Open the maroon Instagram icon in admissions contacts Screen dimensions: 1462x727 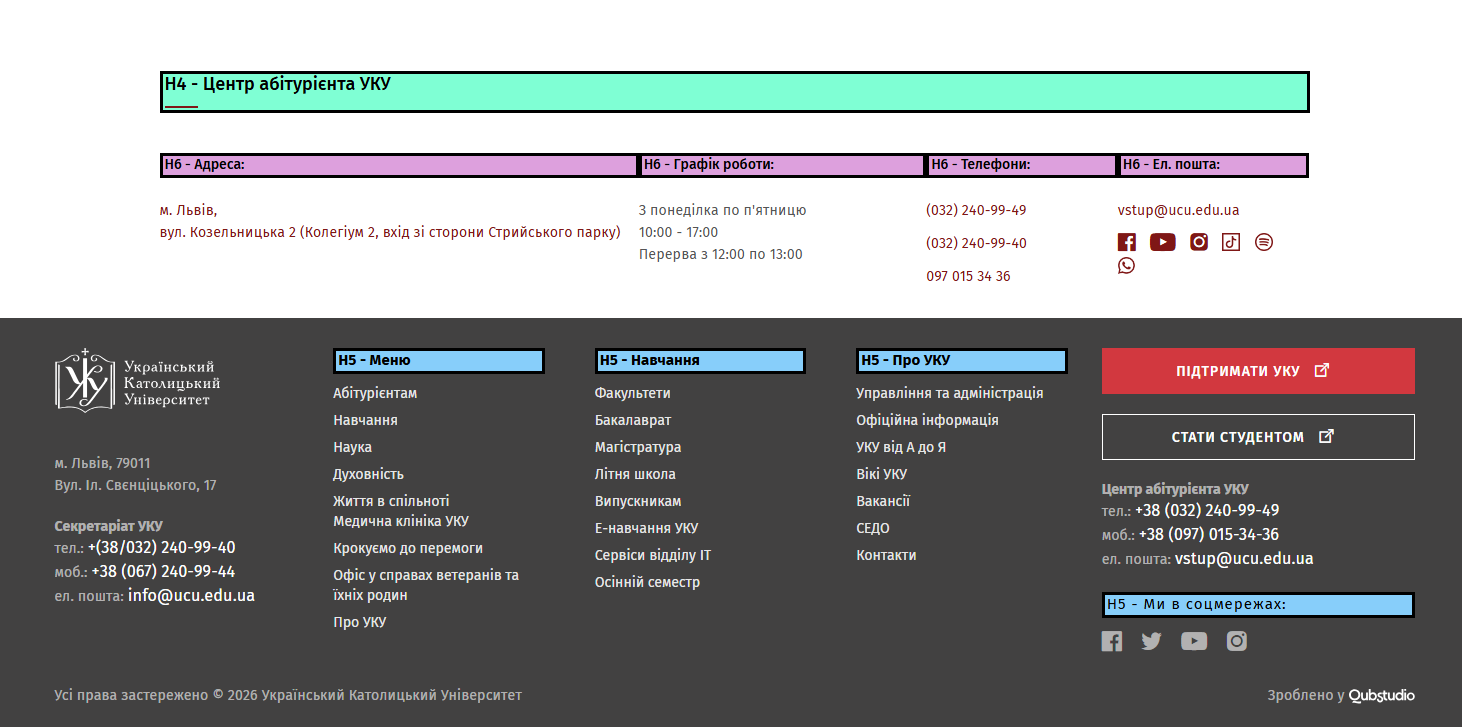click(x=1199, y=242)
